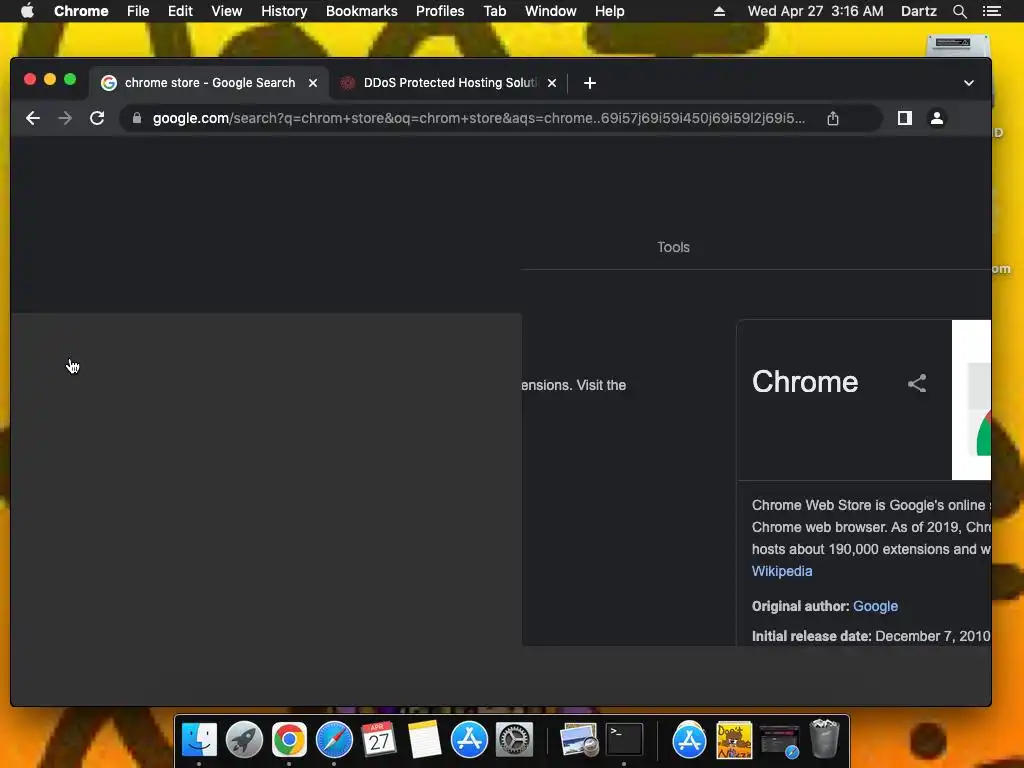
Task: Open the App Store icon right of Terminal
Action: pos(690,740)
